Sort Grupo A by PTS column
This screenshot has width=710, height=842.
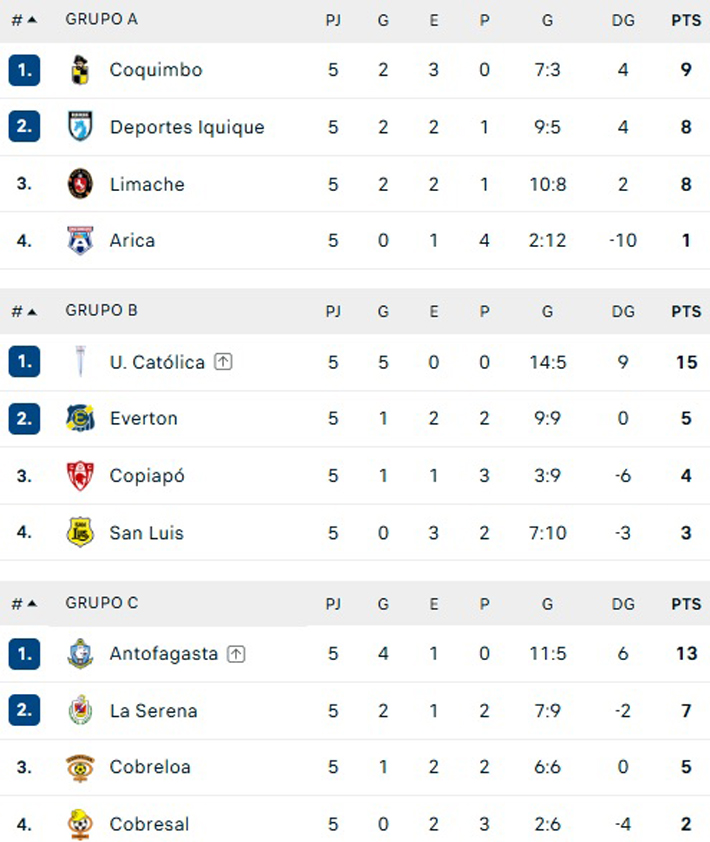tap(686, 20)
